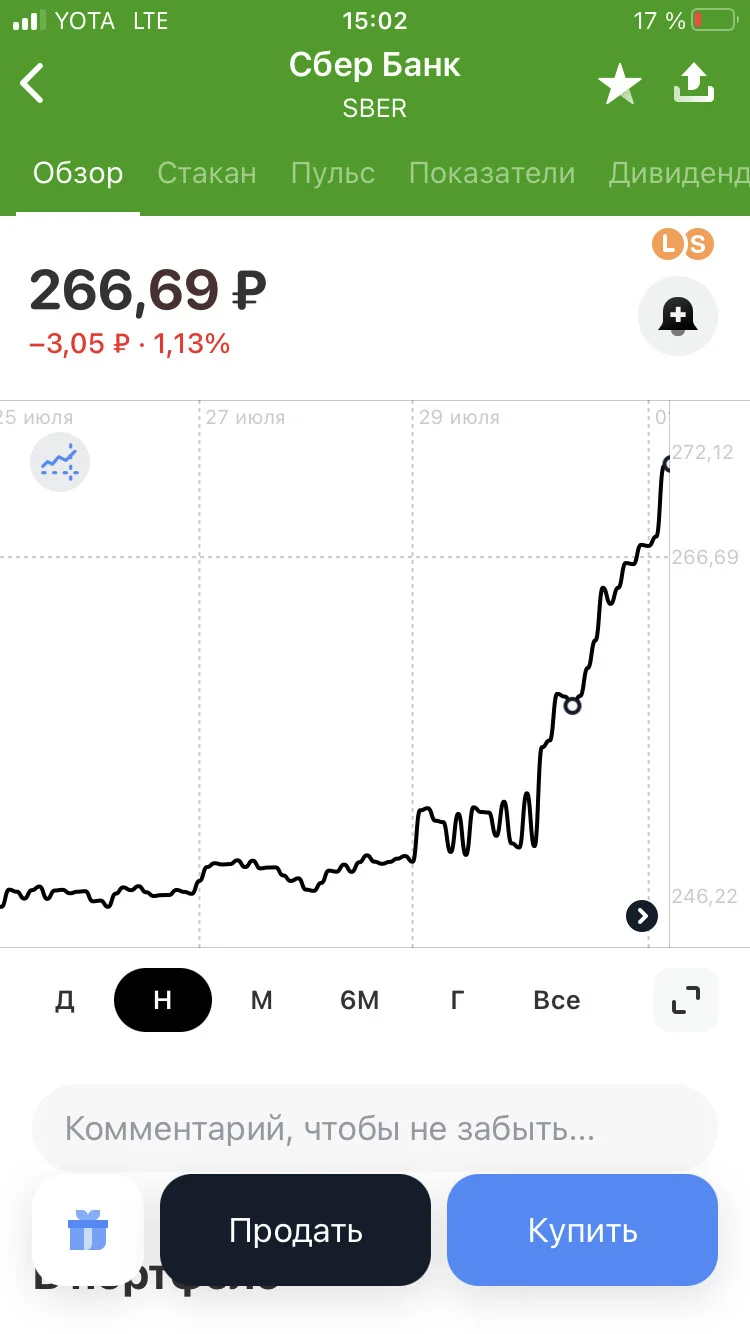
Task: Tap the orange L badge
Action: (667, 243)
